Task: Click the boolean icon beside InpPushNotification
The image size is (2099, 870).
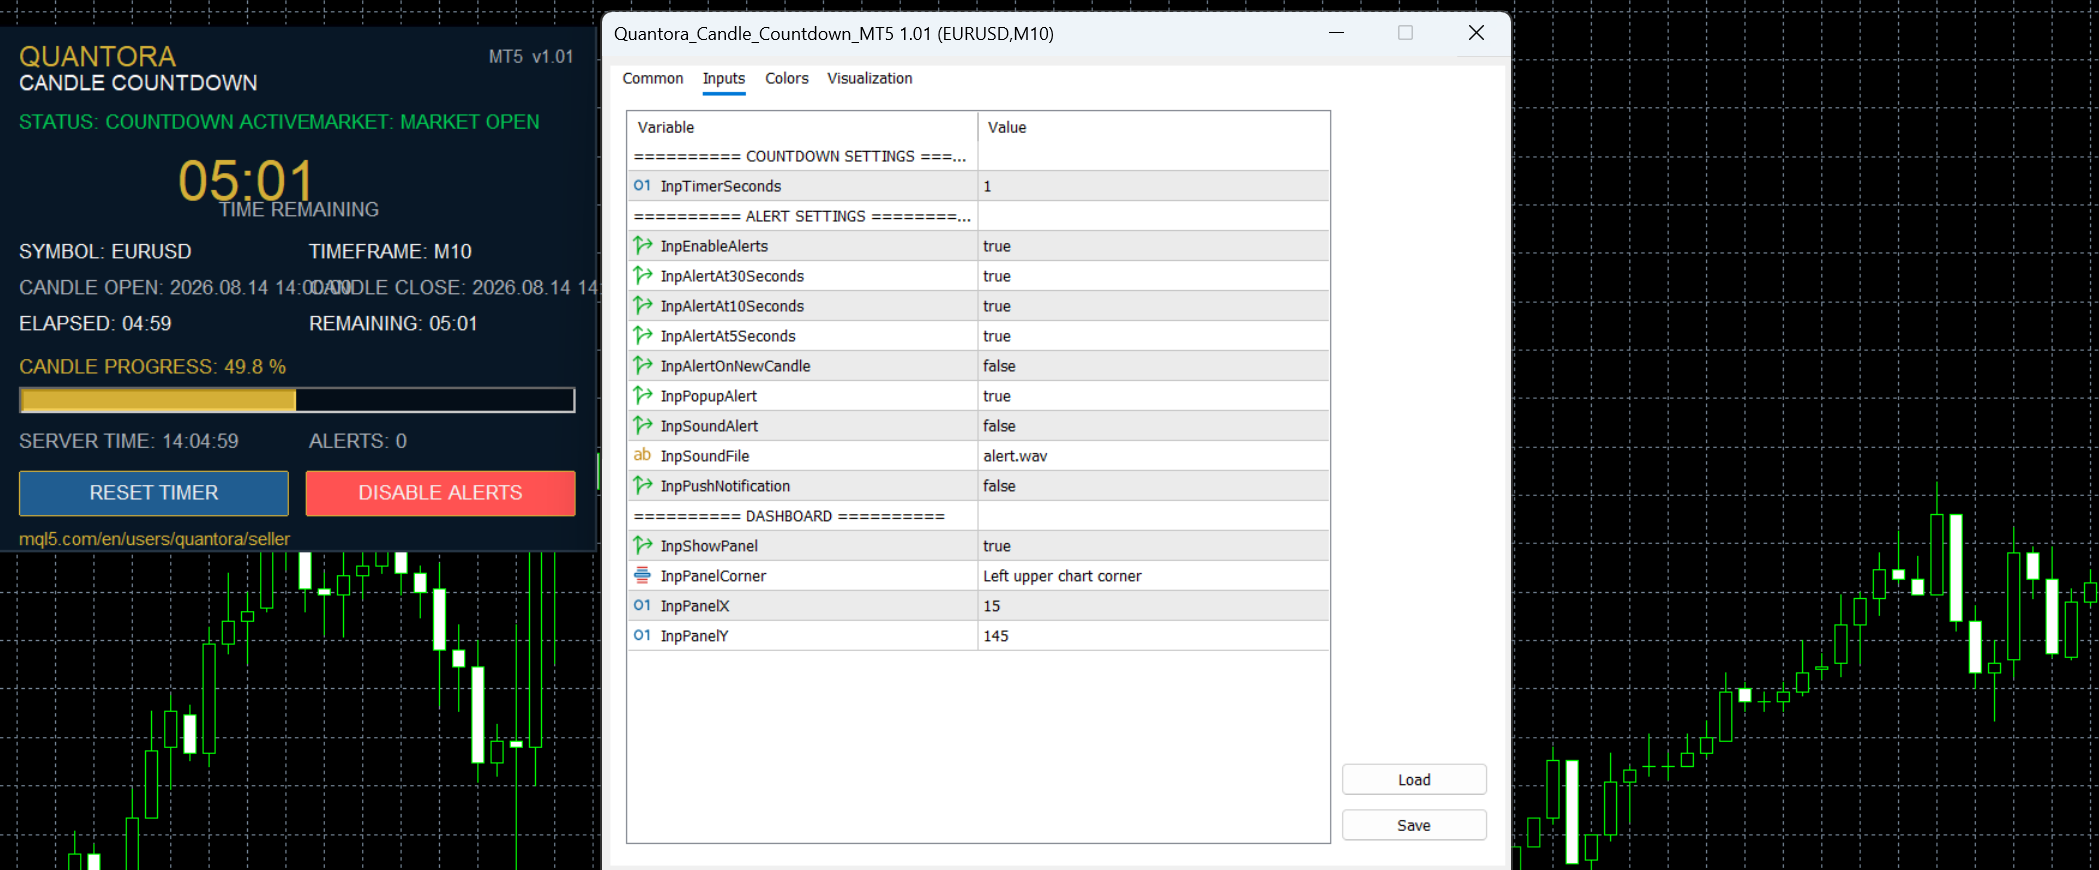Action: pyautogui.click(x=642, y=485)
